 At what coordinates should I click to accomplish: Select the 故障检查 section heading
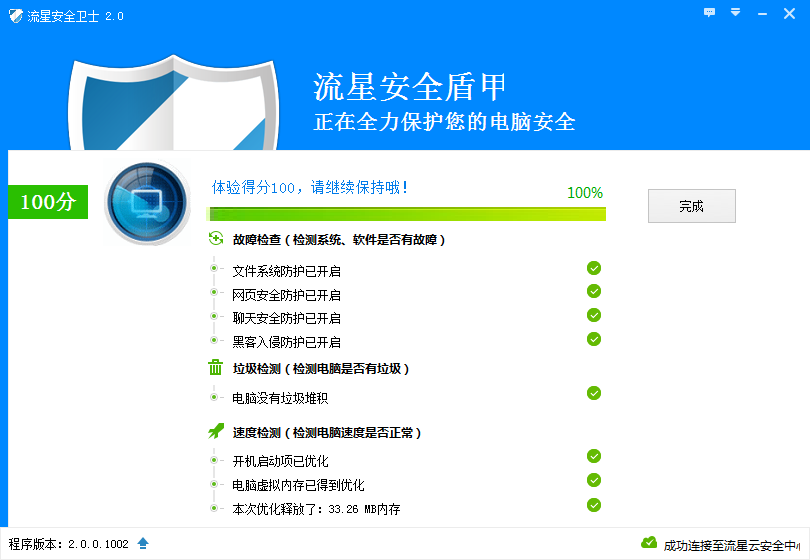339,240
